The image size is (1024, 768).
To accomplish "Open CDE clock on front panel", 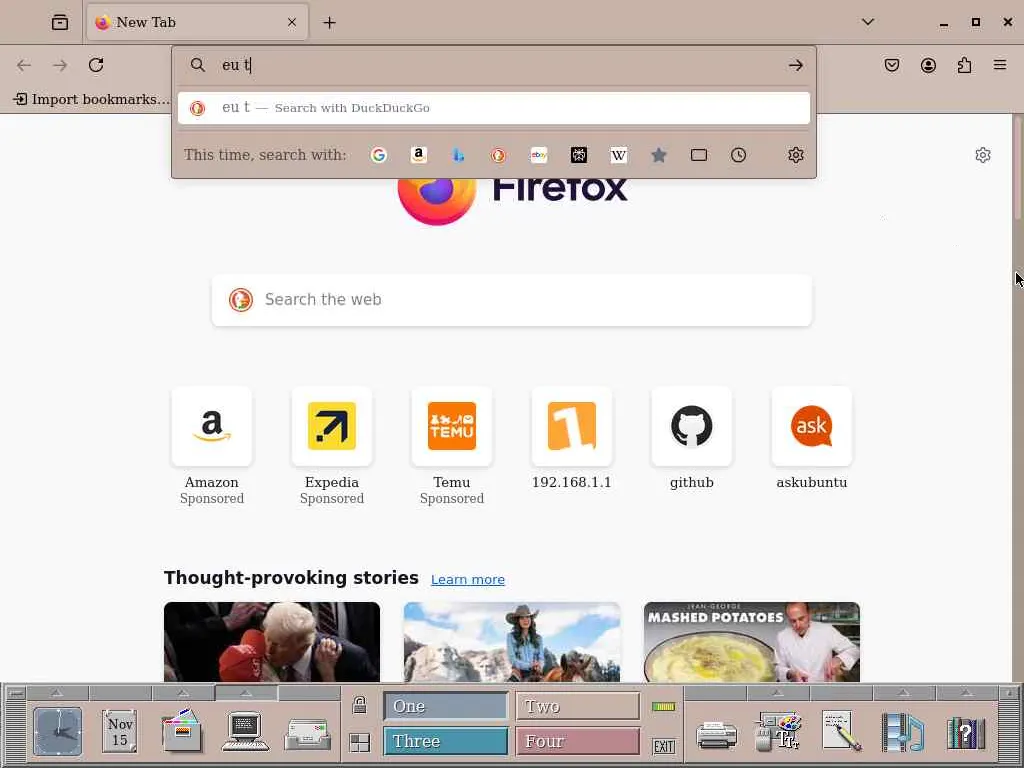I will coord(57,731).
